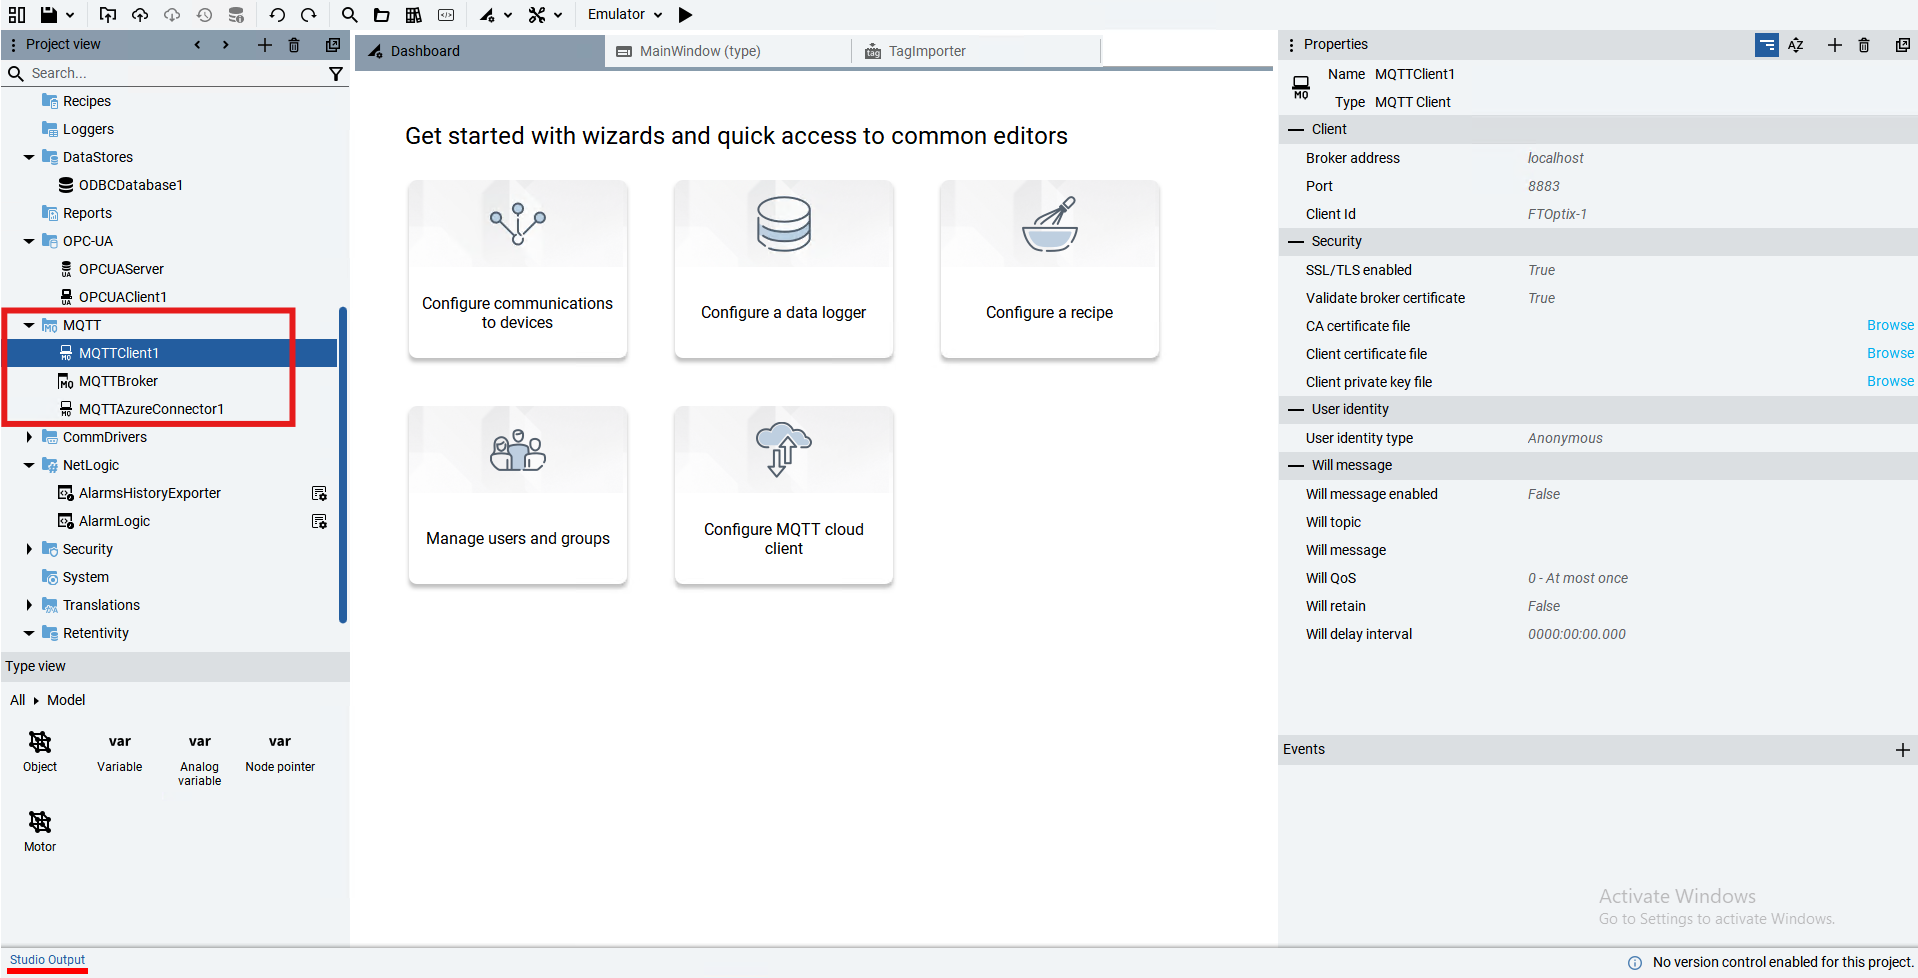Select the Motor type in Type view
This screenshot has height=978, width=1918.
pos(40,831)
